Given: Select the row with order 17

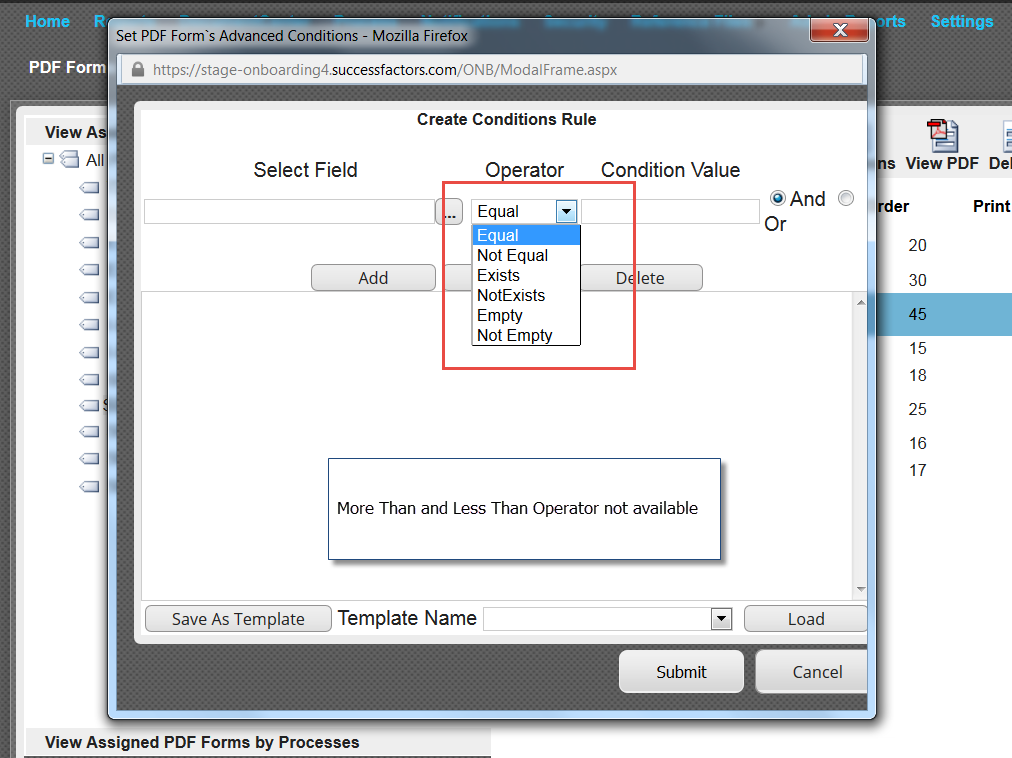Looking at the screenshot, I should point(917,470).
